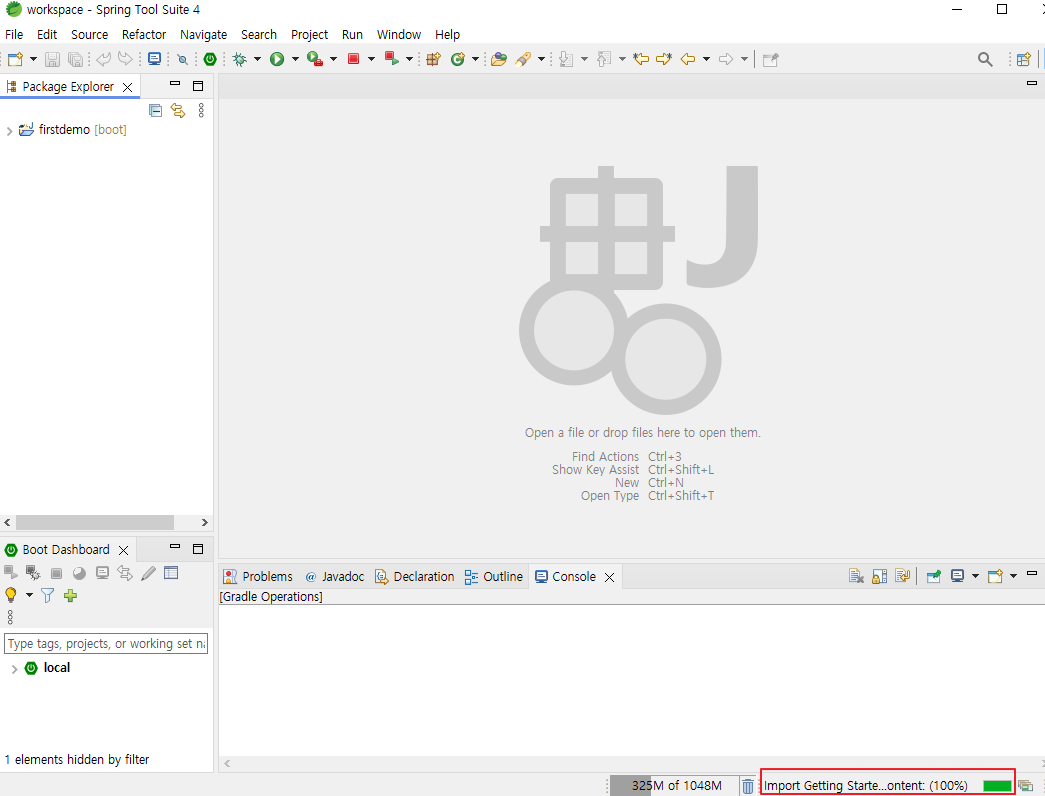The image size is (1045, 796).
Task: Click the Save All icon
Action: (x=75, y=59)
